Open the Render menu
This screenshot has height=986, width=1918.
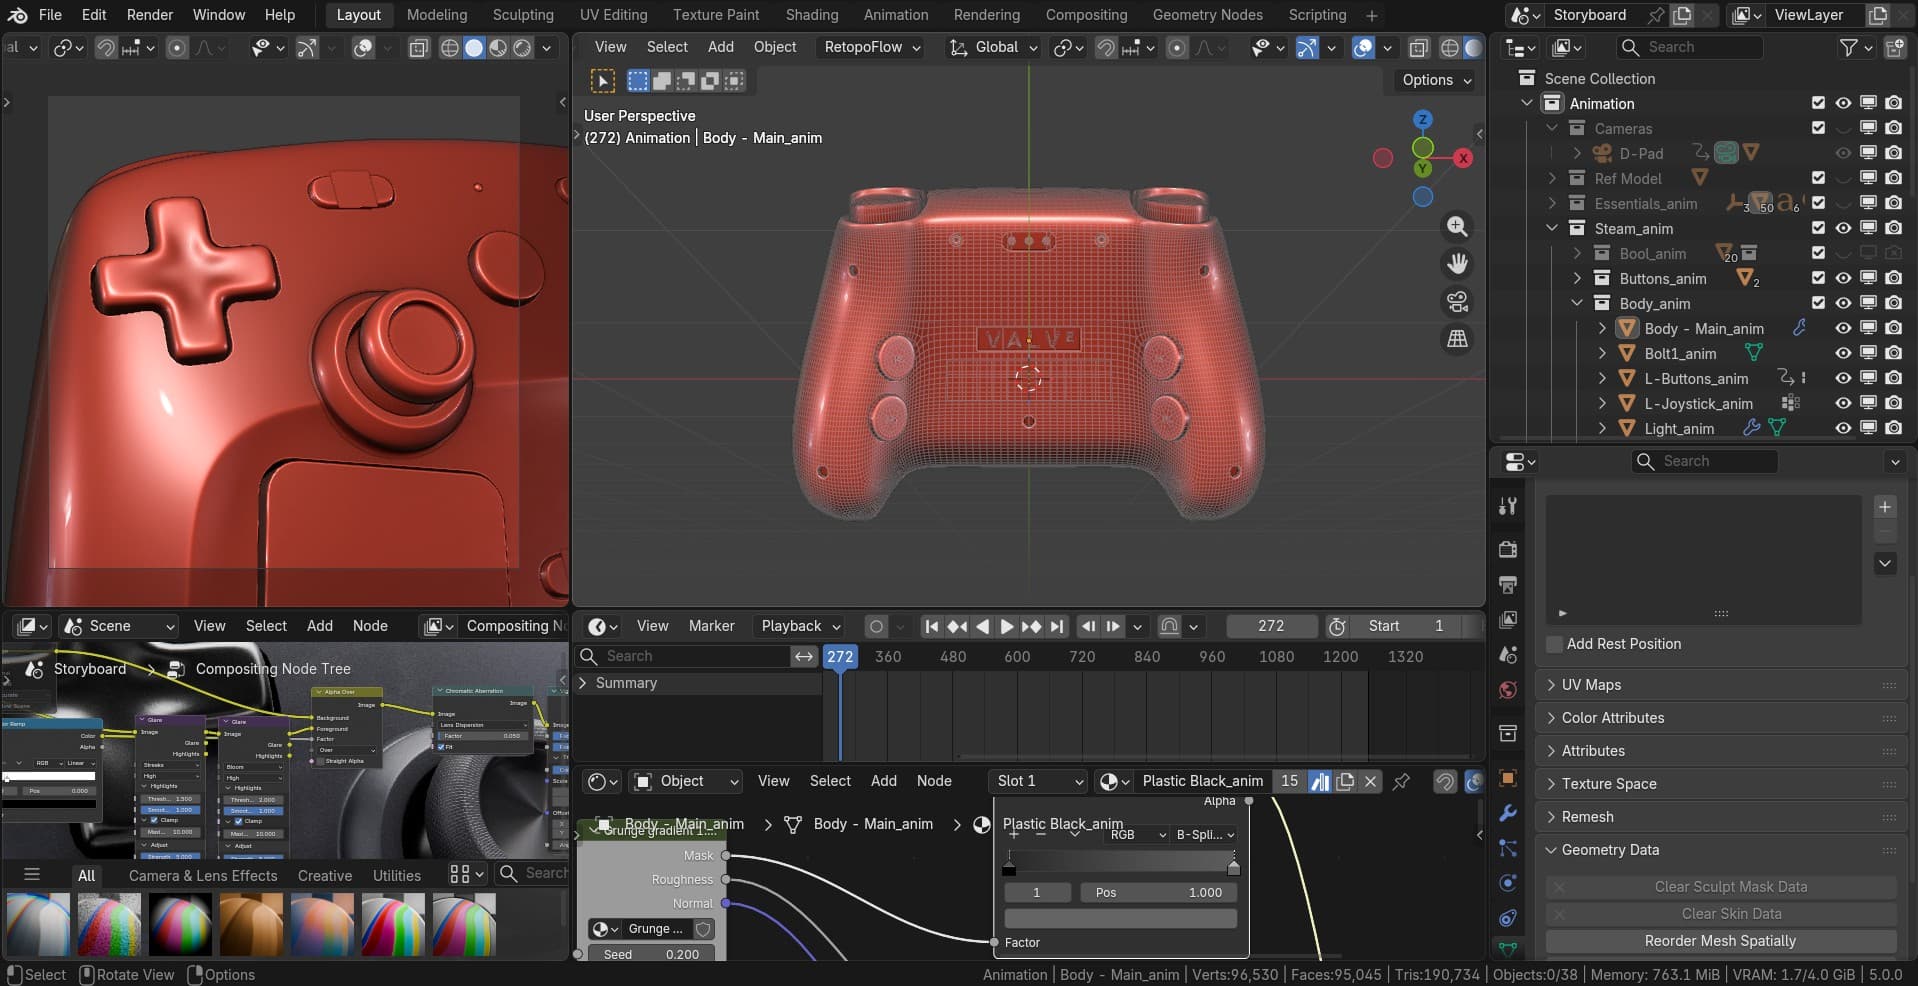click(150, 15)
